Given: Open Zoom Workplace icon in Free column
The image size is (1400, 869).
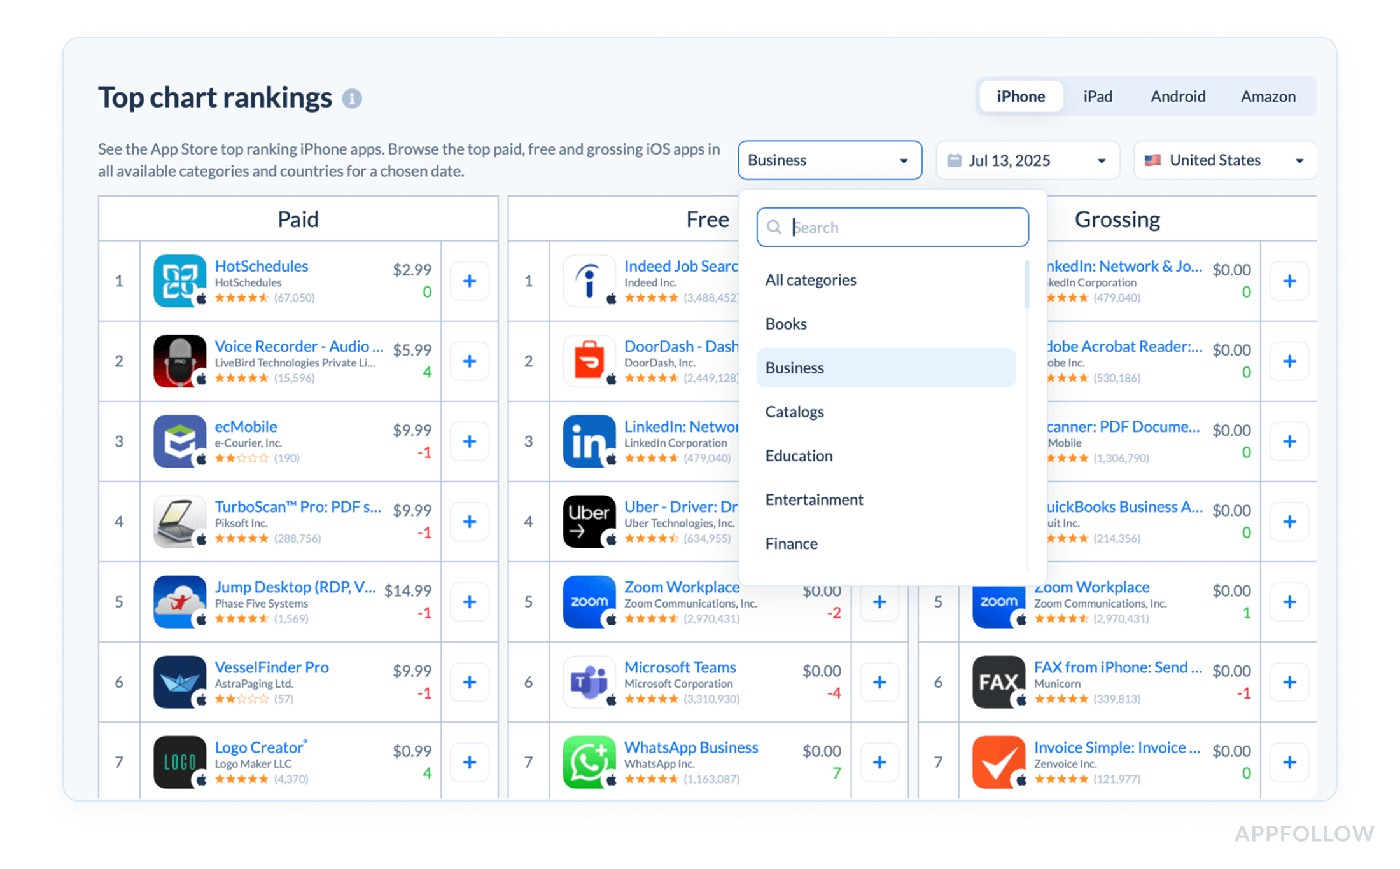Looking at the screenshot, I should [x=590, y=602].
